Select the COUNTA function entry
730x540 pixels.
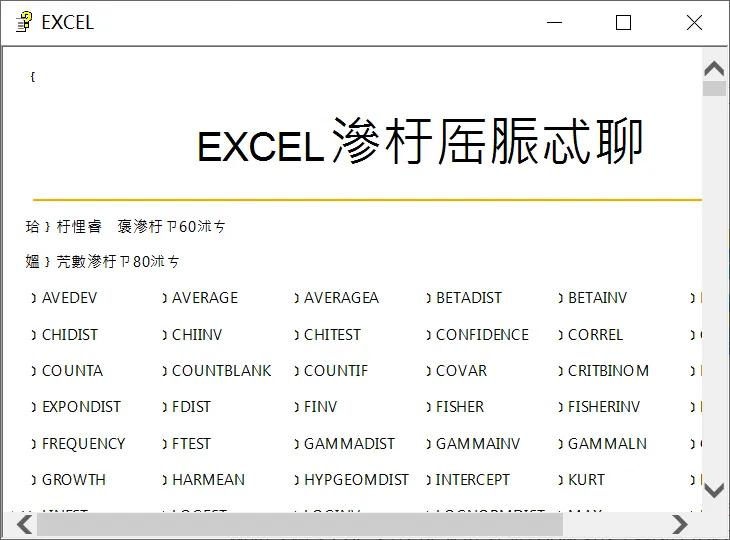72,371
